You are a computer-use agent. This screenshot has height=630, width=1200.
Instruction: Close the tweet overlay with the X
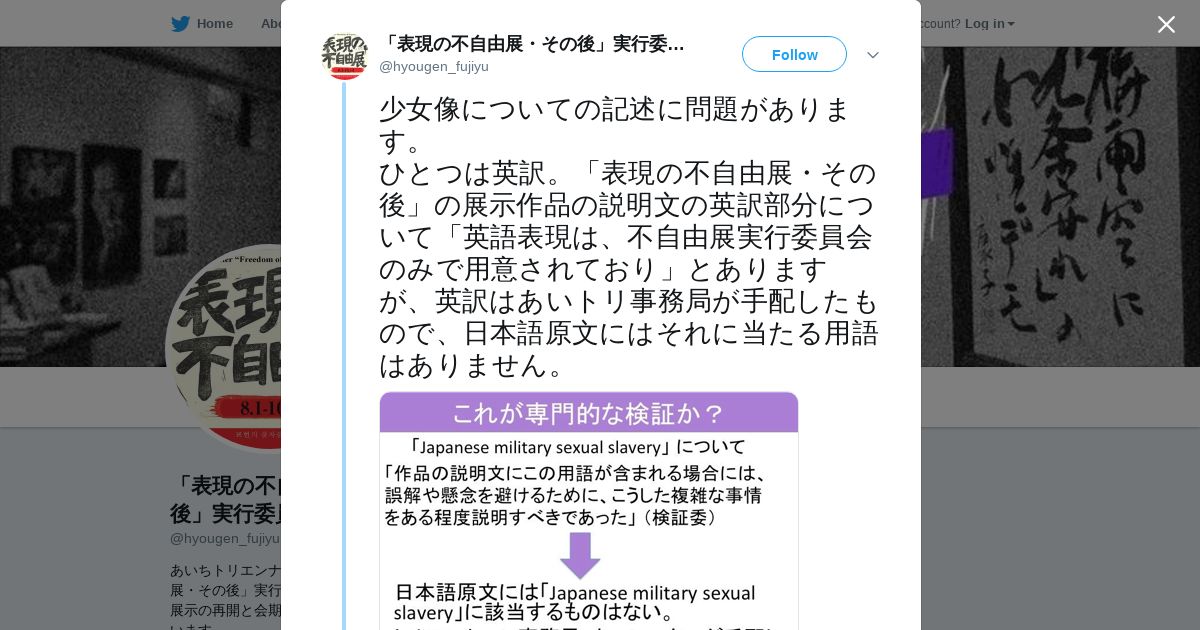1166,24
